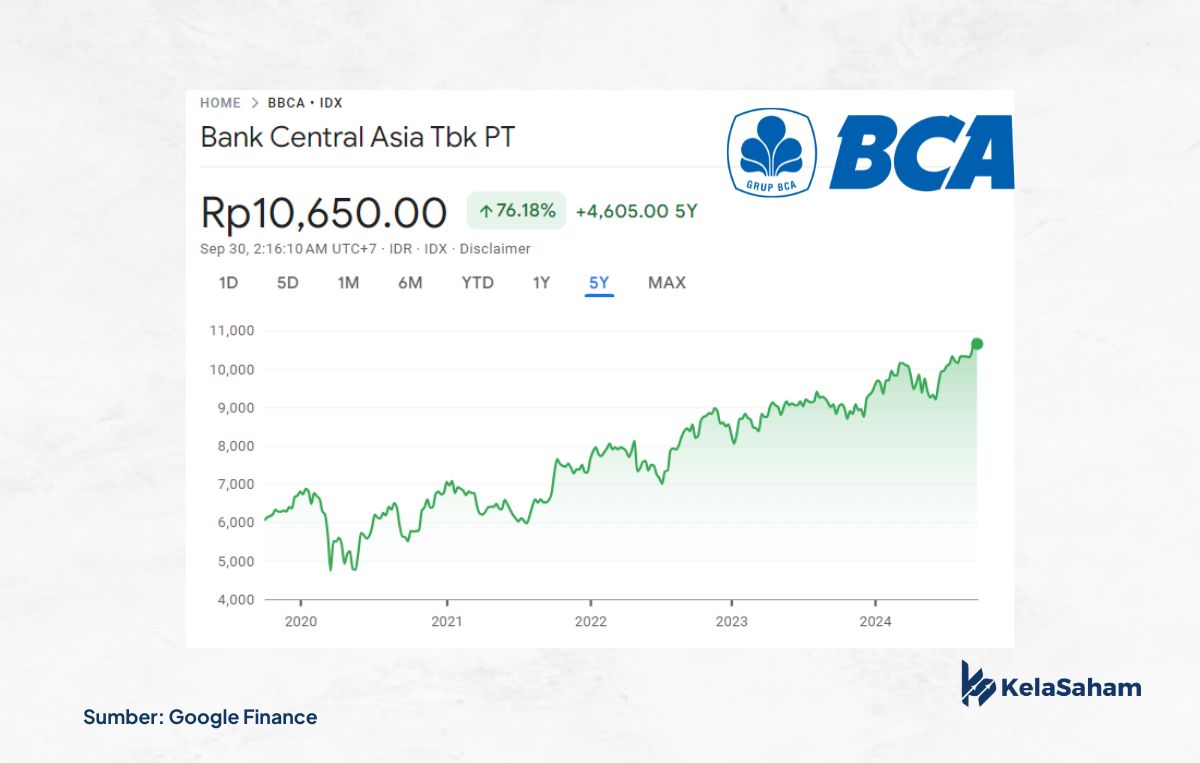Open the HOME breadcrumb link
1200x763 pixels.
coord(220,103)
